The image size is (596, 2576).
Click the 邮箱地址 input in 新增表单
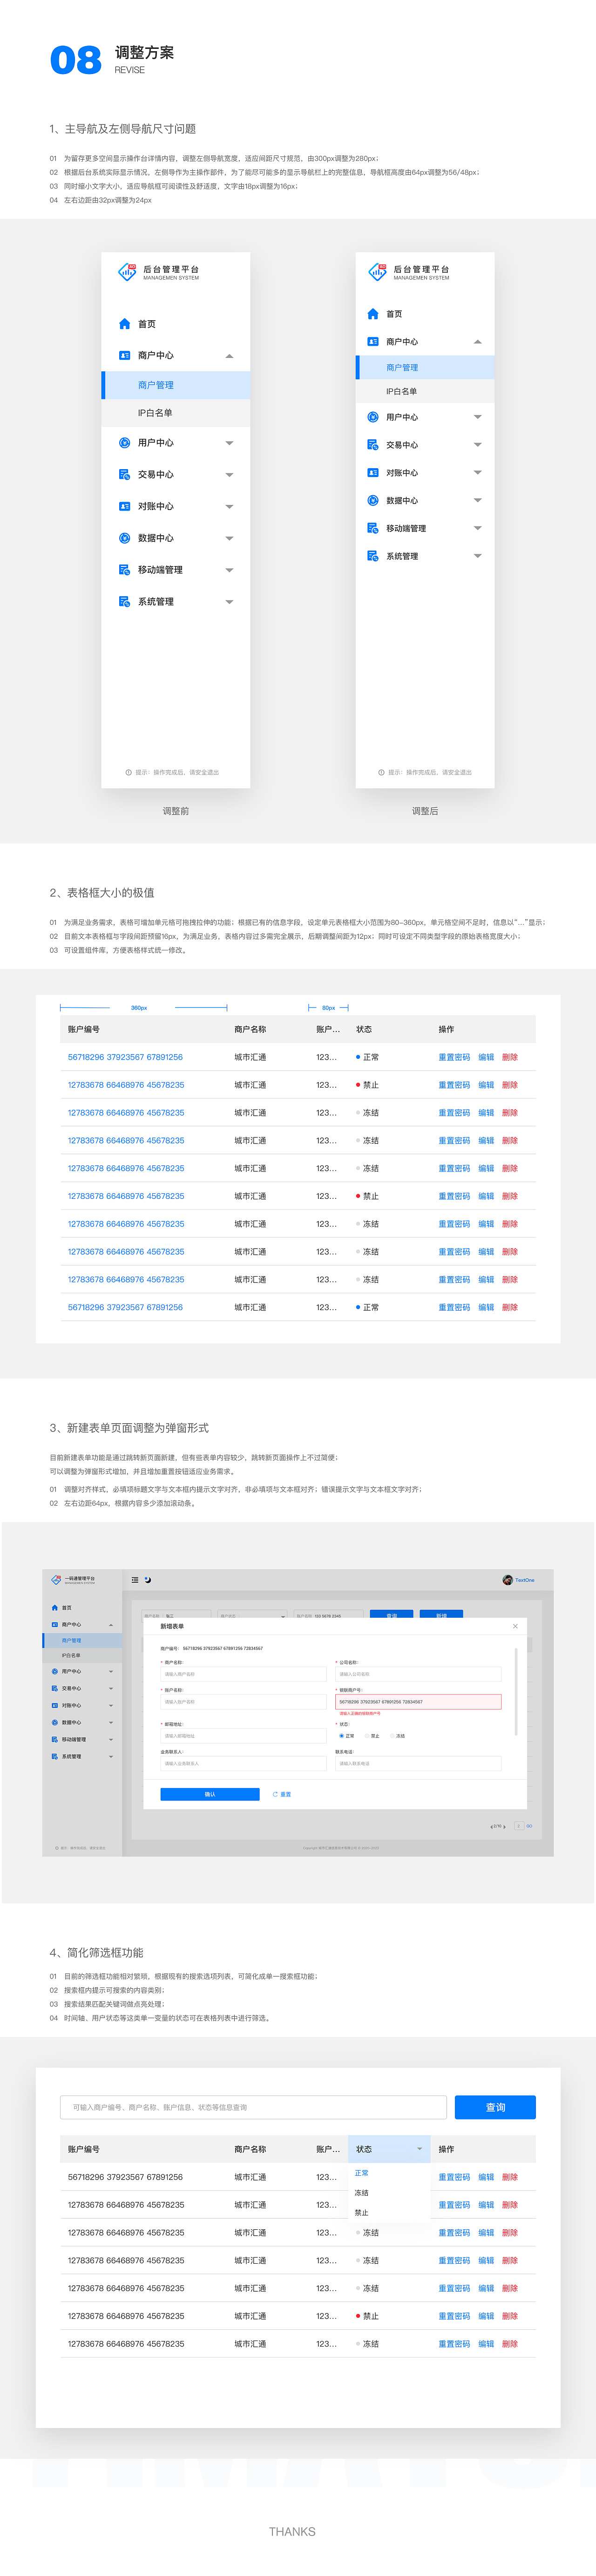[x=243, y=1736]
